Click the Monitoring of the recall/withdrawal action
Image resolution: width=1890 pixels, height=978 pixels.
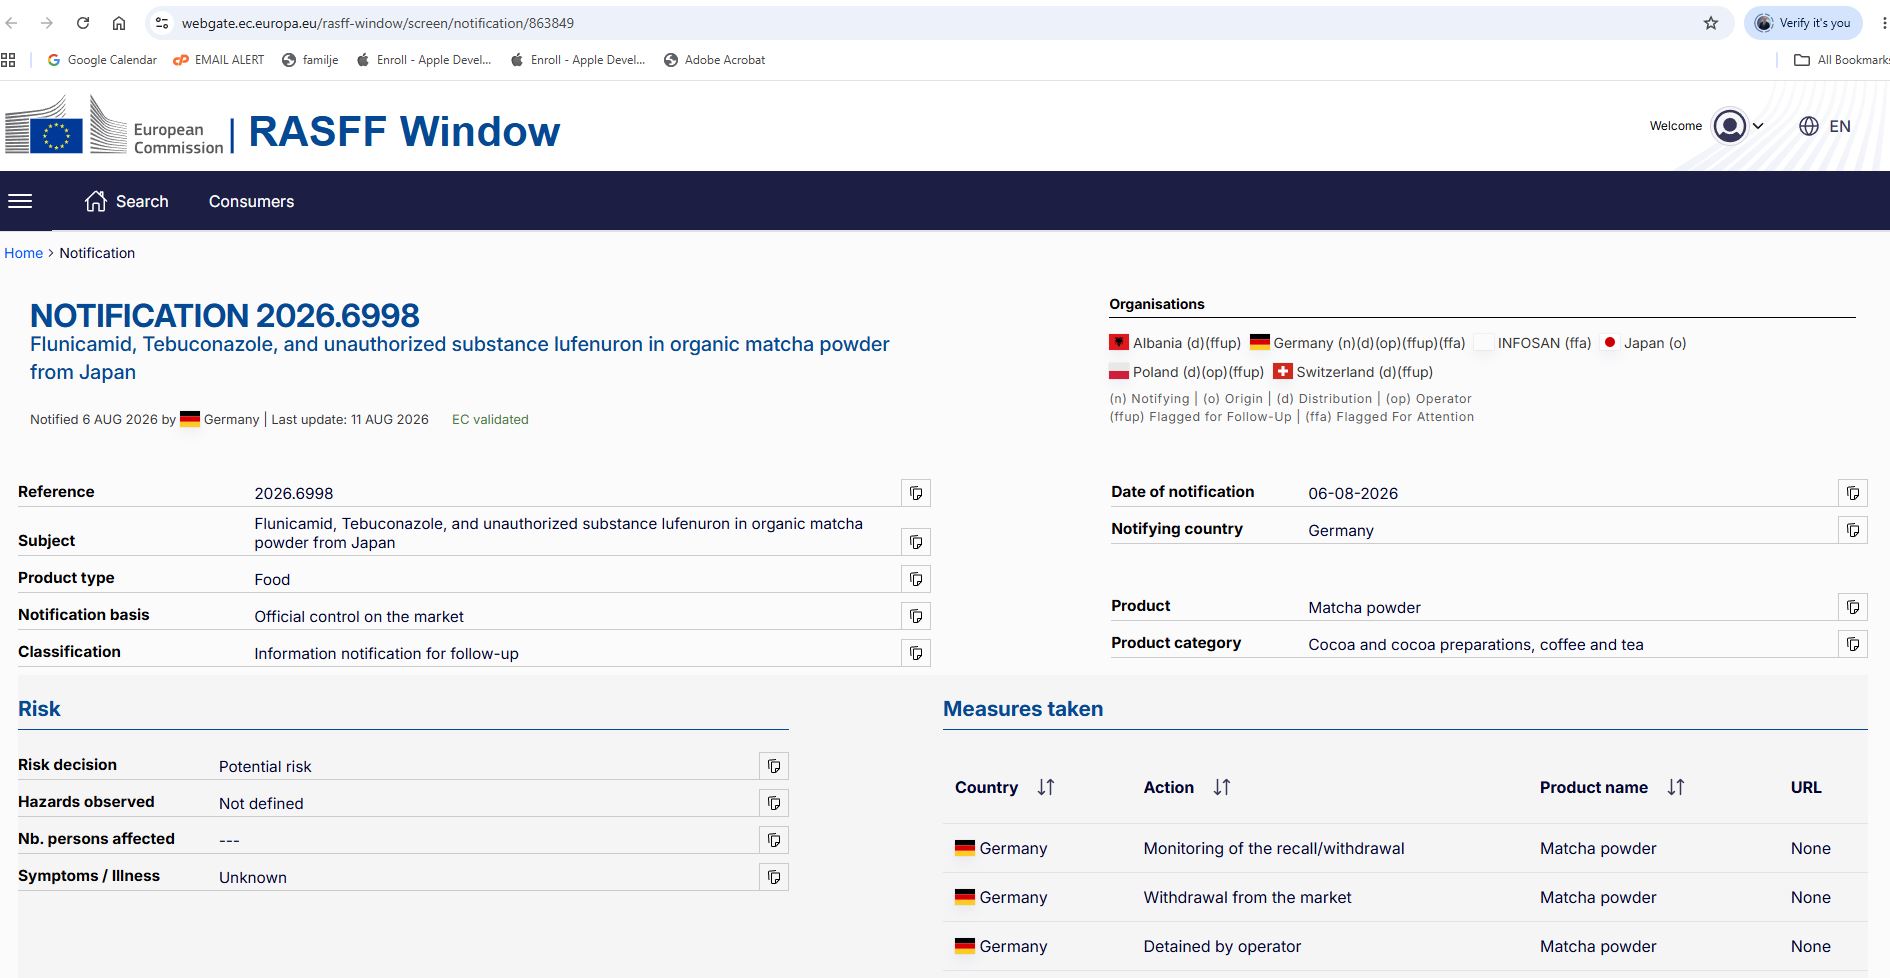point(1274,848)
